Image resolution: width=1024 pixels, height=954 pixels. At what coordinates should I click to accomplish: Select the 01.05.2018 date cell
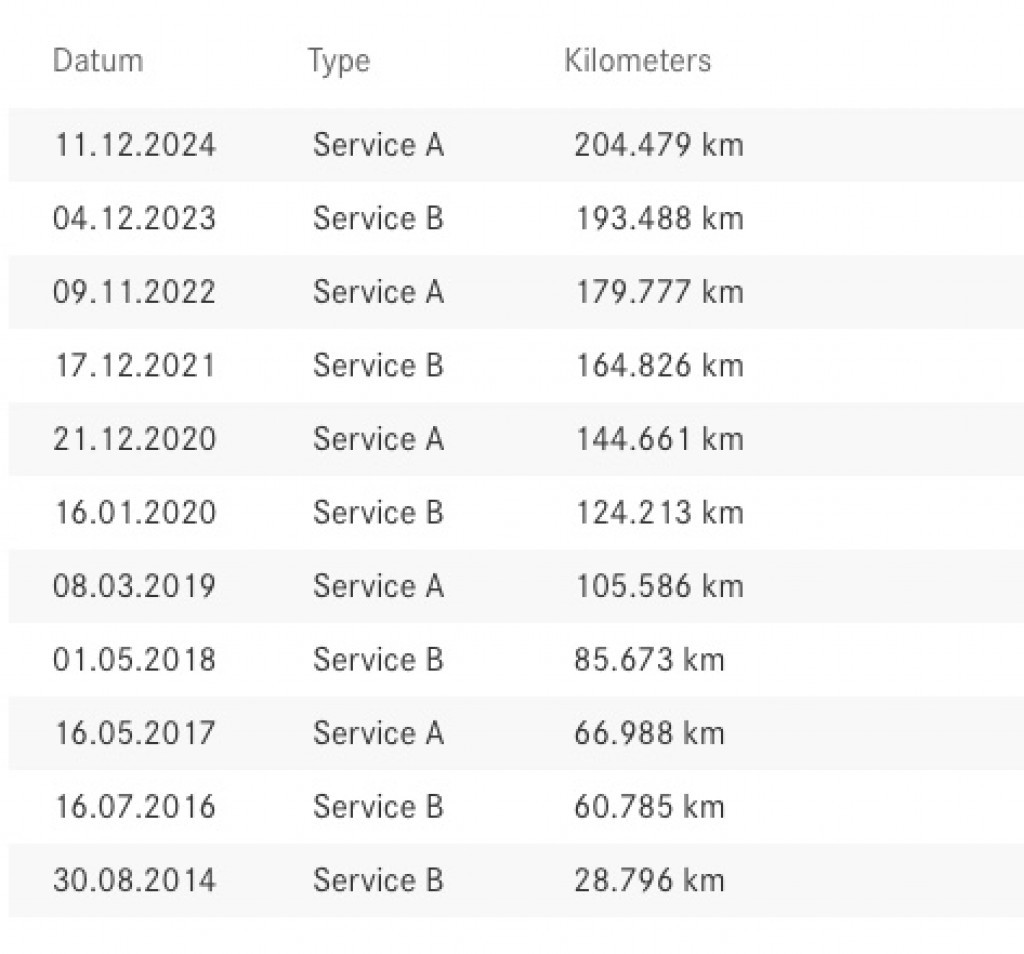pyautogui.click(x=134, y=659)
